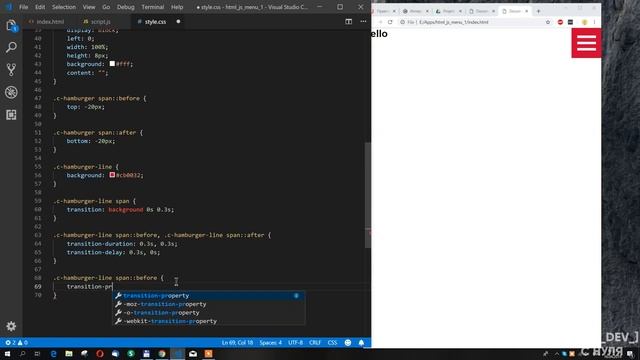This screenshot has height=360, width=640.
Task: Open a new Chrome tab with plus button
Action: (538, 11)
